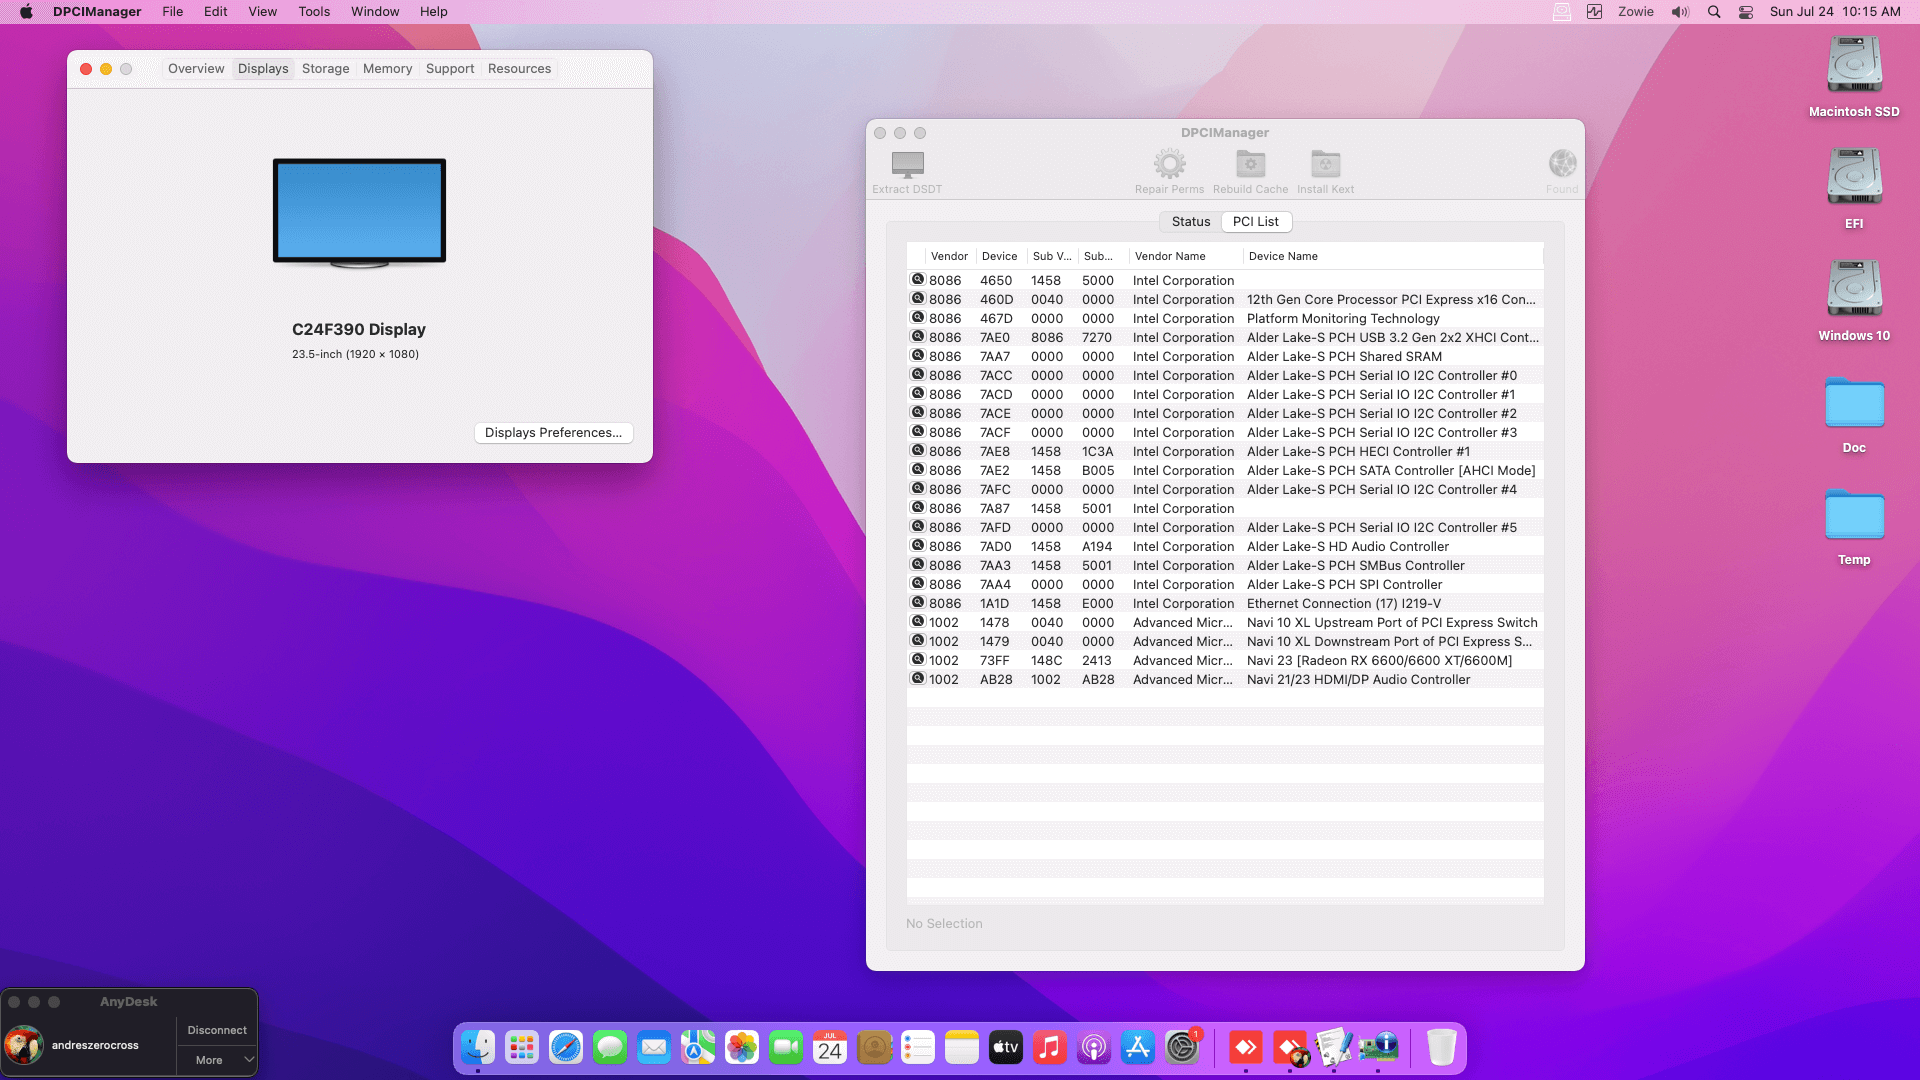1920x1080 pixels.
Task: Select the PCI List tab
Action: tap(1256, 222)
